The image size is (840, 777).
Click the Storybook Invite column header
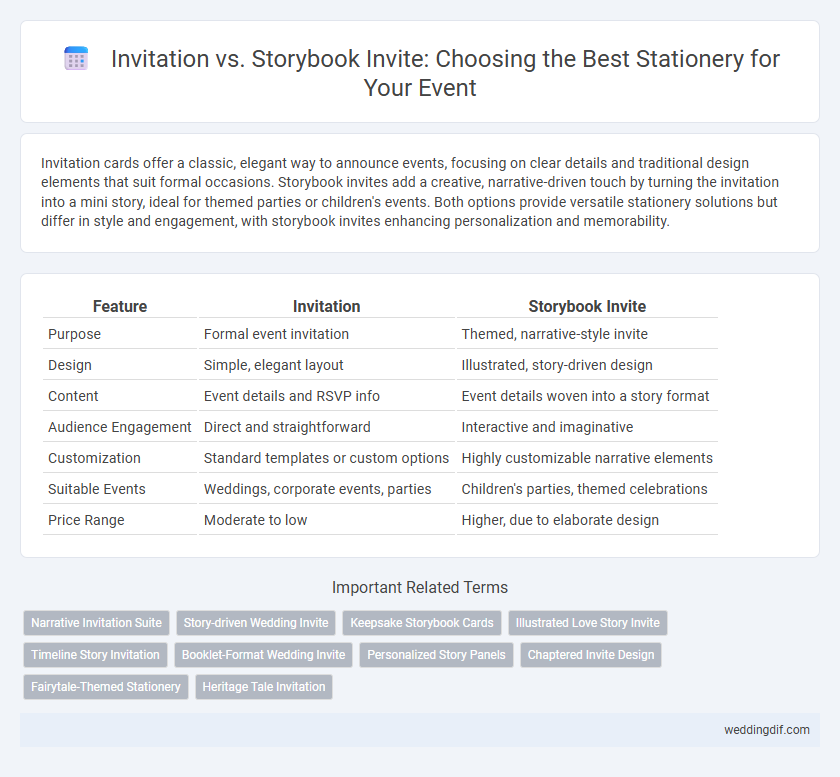pos(587,307)
